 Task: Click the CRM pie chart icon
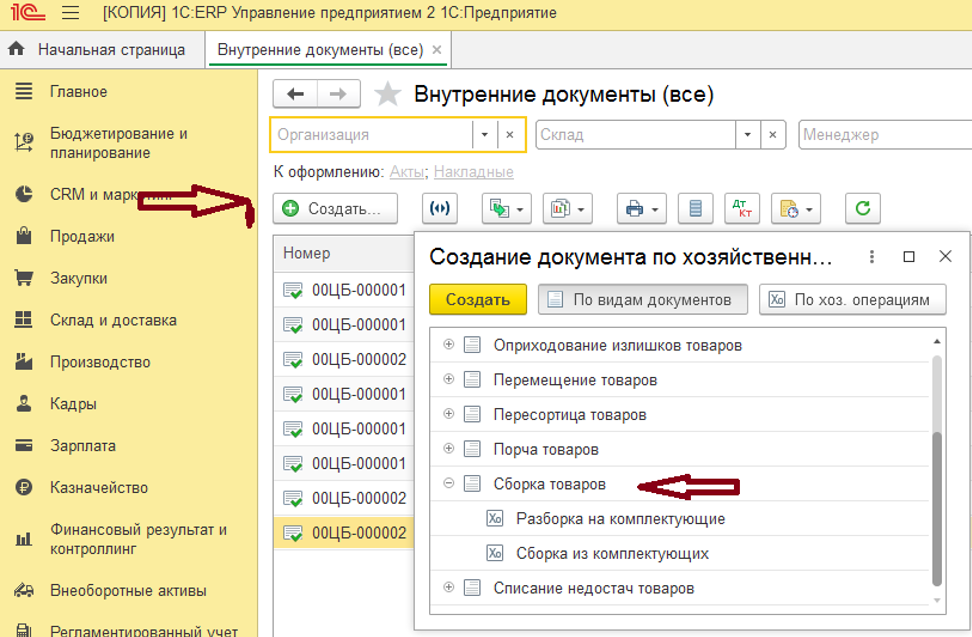pos(24,195)
